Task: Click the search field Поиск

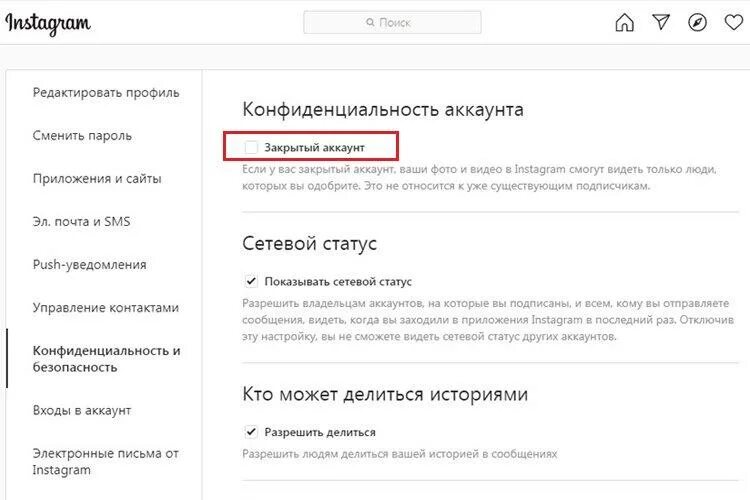Action: pos(392,22)
